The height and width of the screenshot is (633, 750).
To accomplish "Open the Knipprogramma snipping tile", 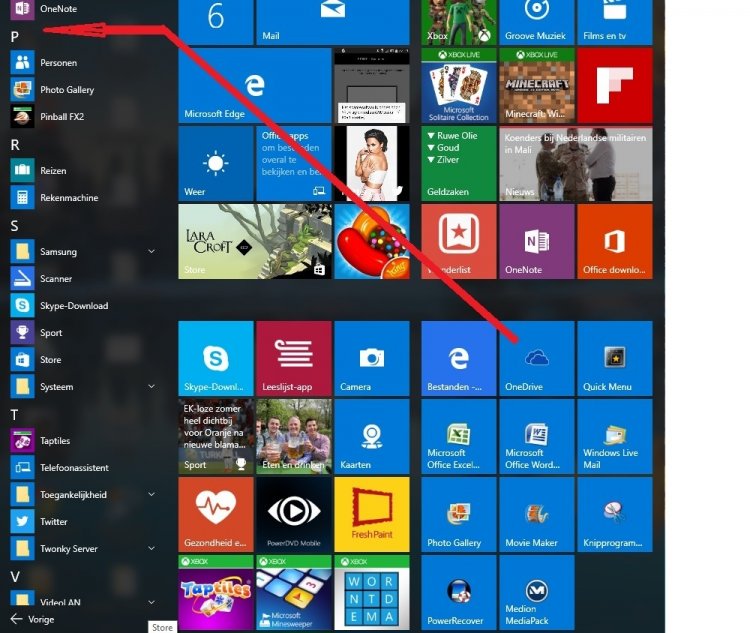I will tap(615, 514).
